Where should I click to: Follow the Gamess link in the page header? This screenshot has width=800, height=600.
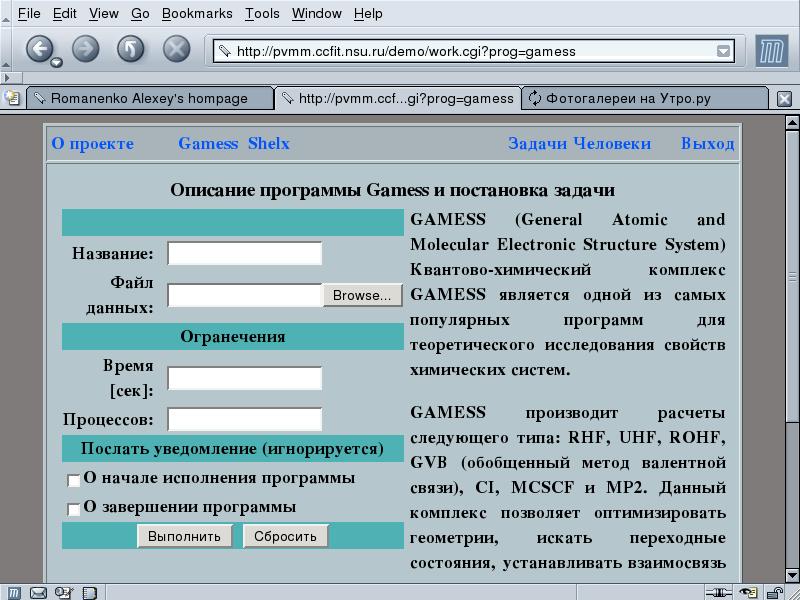click(x=208, y=143)
